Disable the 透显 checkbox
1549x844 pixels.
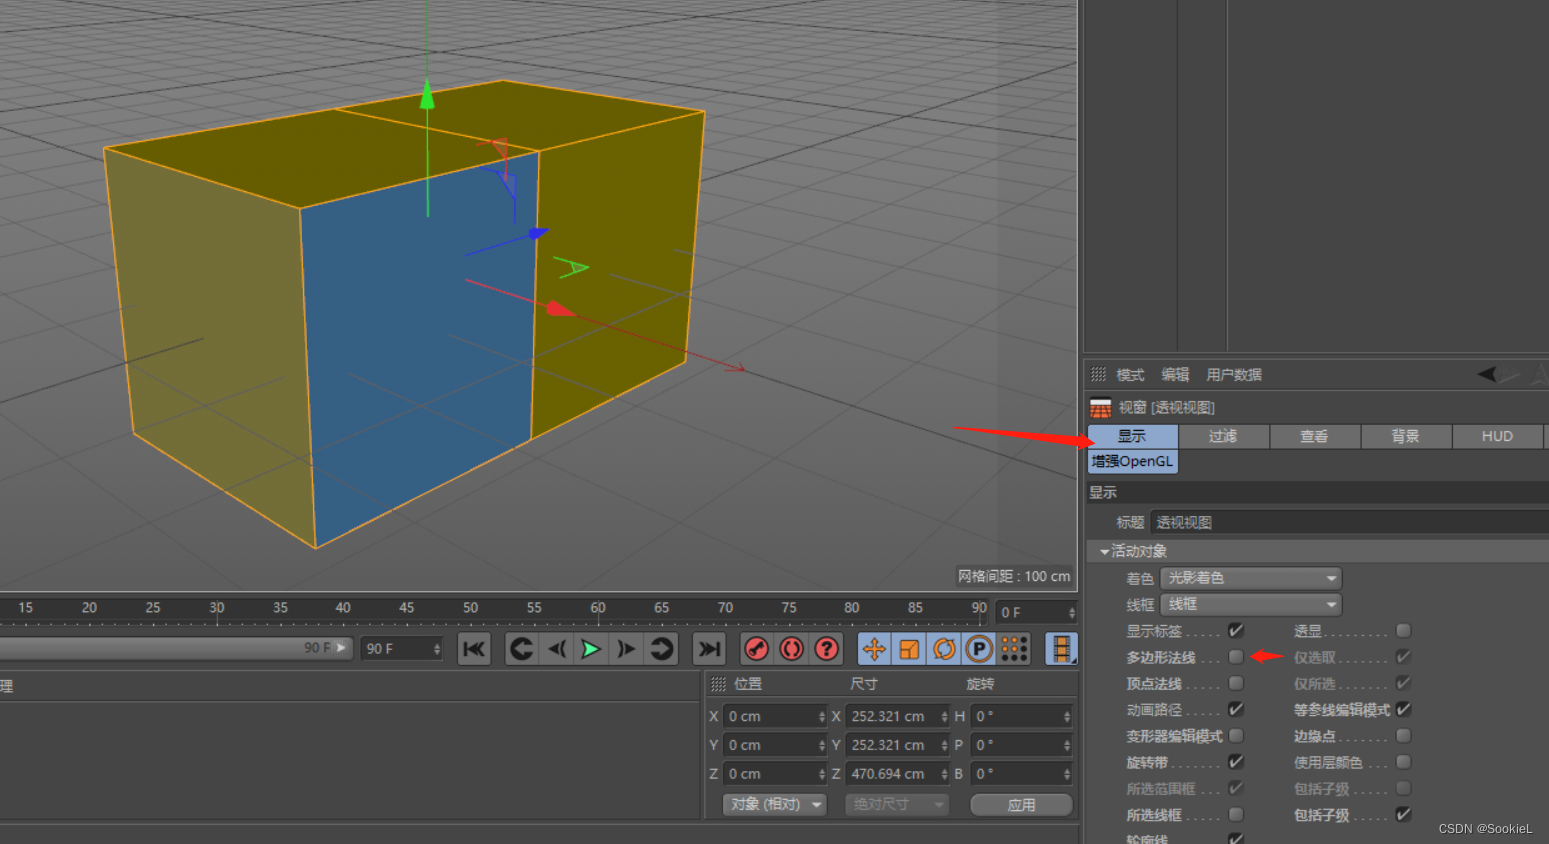(1403, 631)
